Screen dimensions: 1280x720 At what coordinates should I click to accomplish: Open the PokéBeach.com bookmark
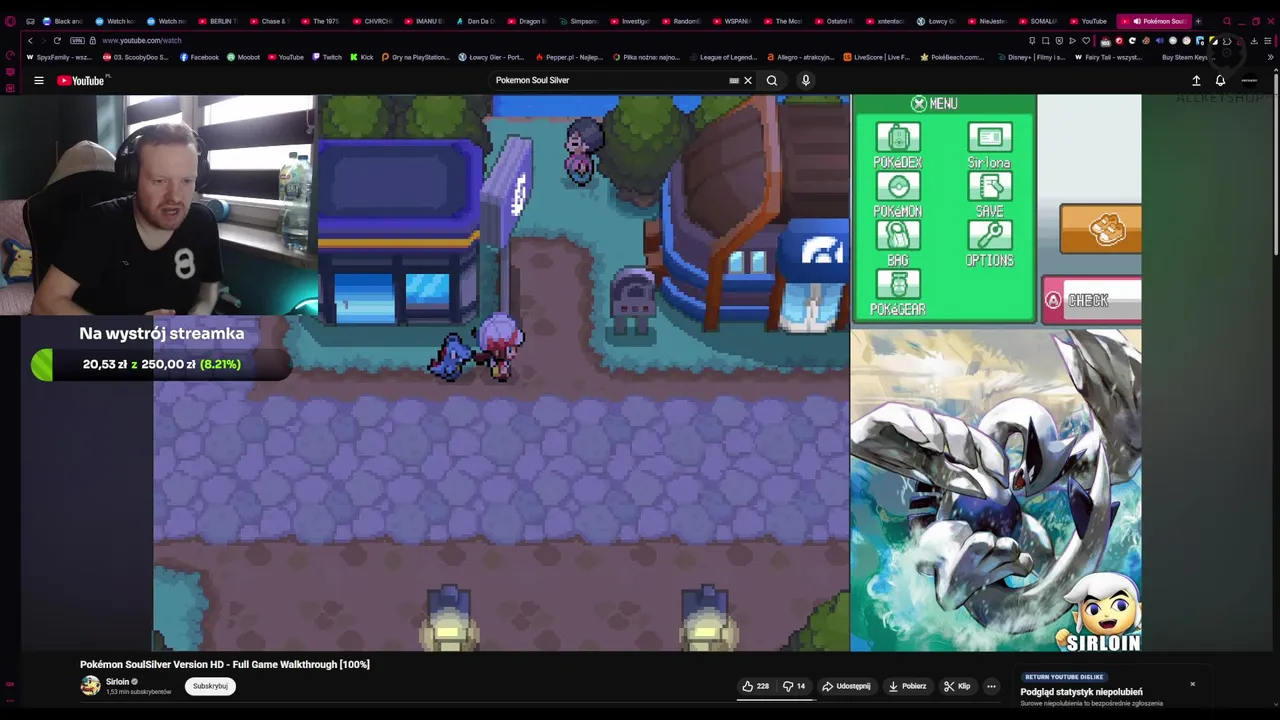[952, 57]
